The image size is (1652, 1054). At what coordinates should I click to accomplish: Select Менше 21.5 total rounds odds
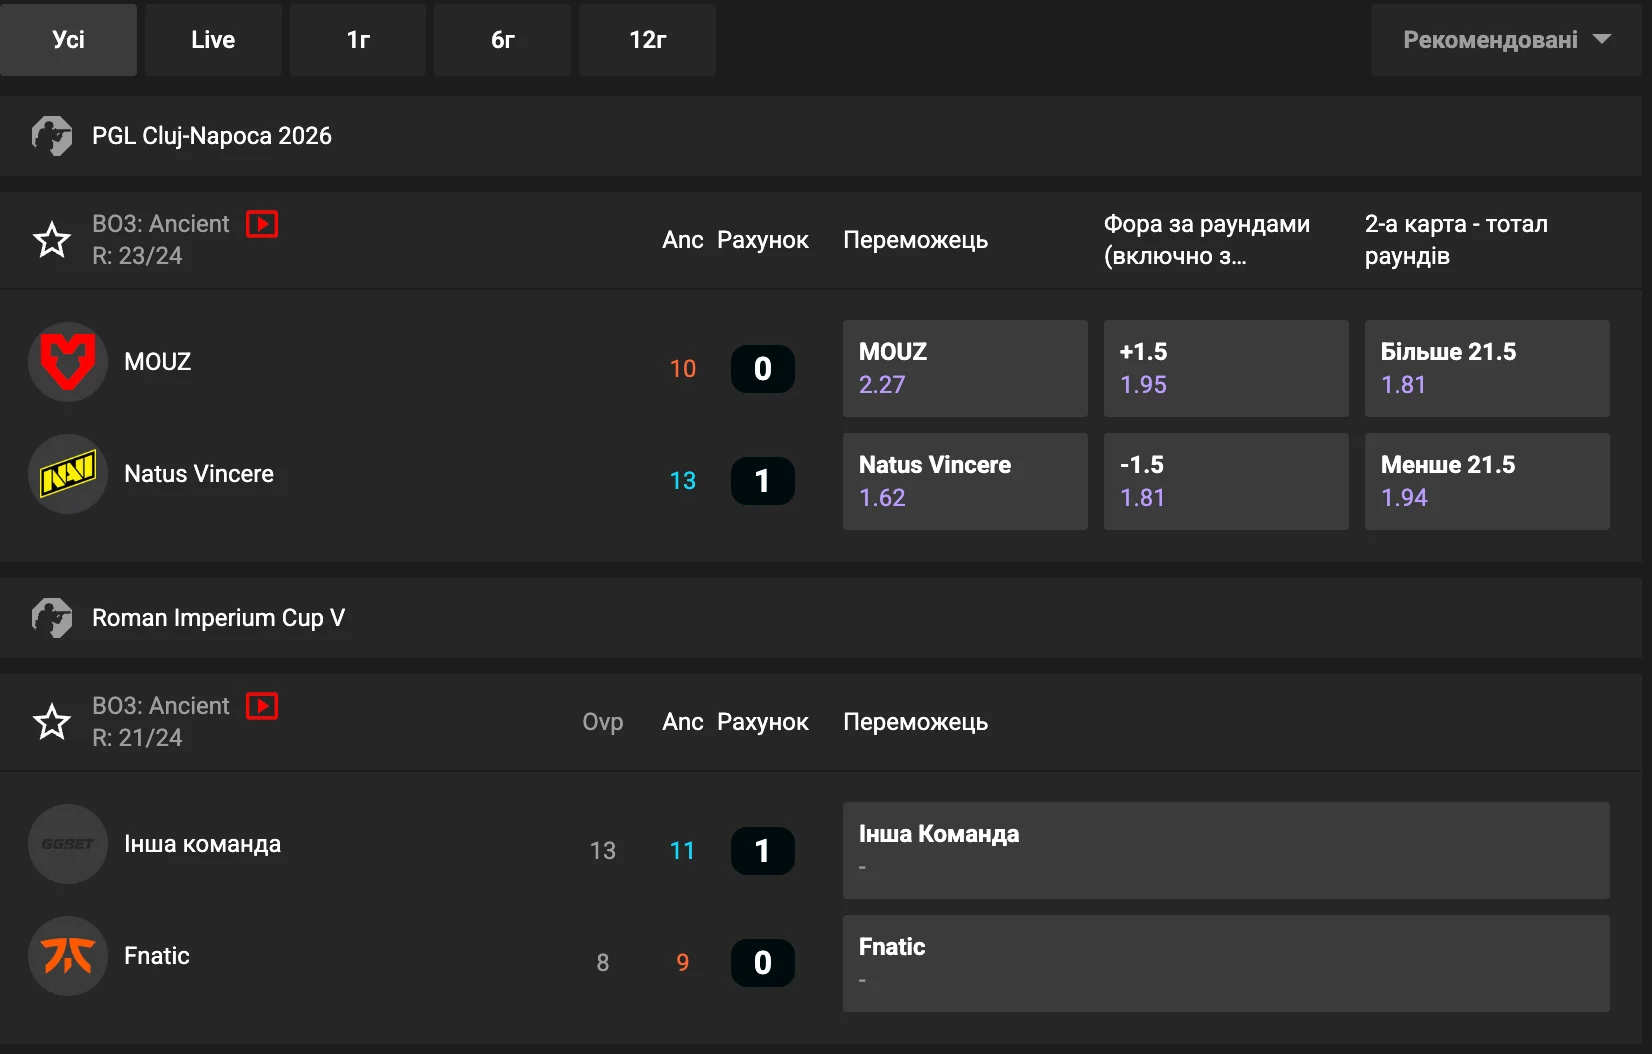[x=1486, y=481]
